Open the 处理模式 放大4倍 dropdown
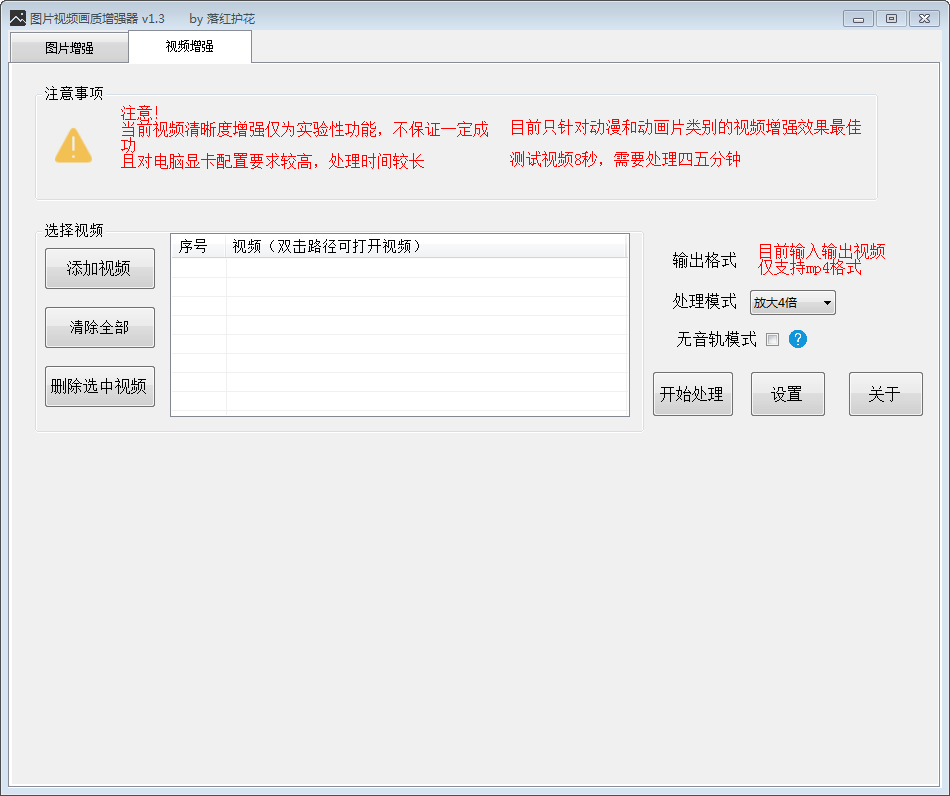The height and width of the screenshot is (796, 950). pos(792,303)
